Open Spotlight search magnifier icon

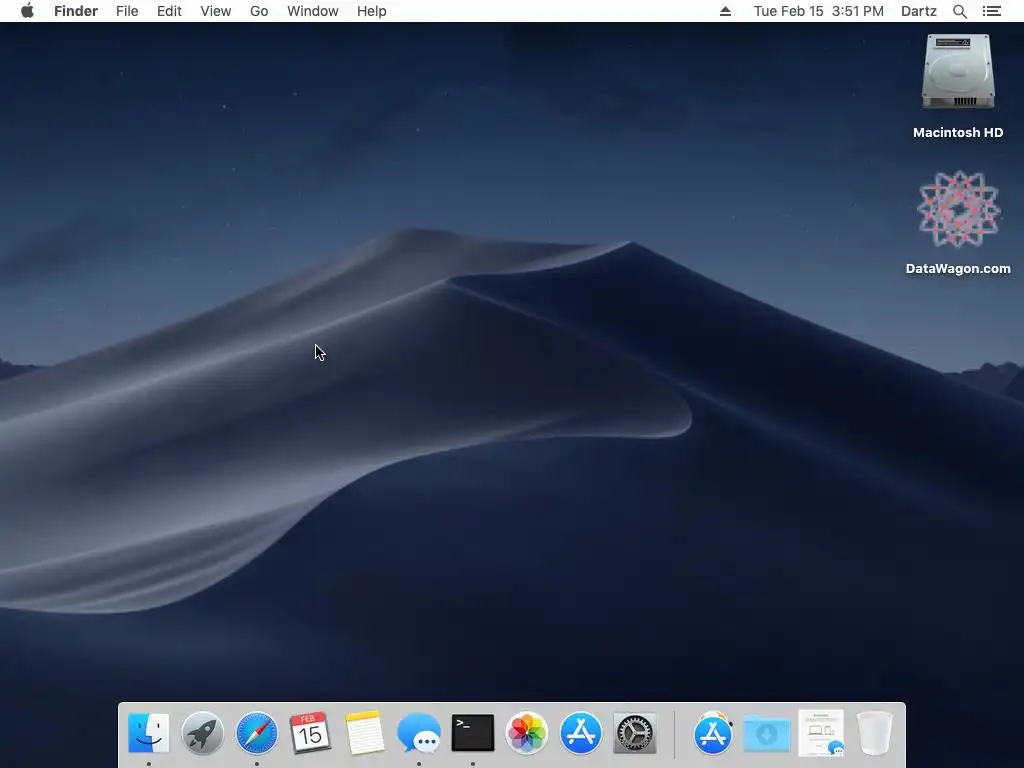(x=959, y=11)
